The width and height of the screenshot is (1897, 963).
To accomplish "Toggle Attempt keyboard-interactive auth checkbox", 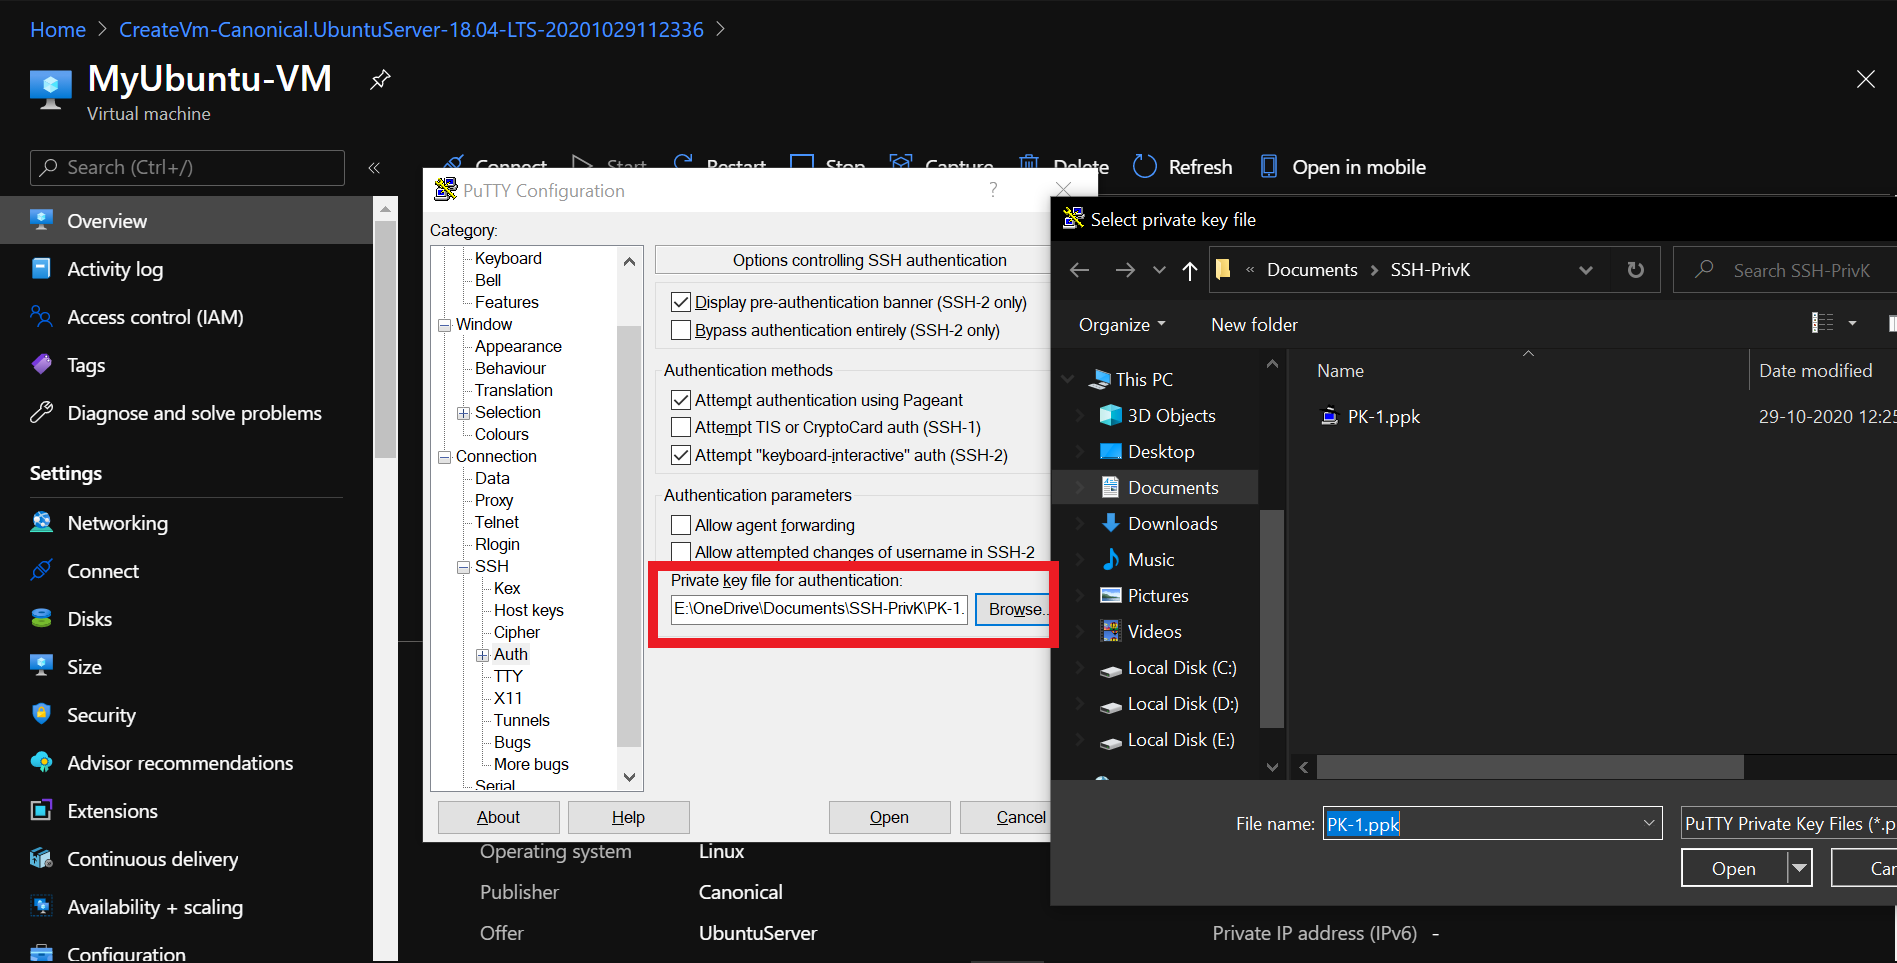I will tap(681, 455).
